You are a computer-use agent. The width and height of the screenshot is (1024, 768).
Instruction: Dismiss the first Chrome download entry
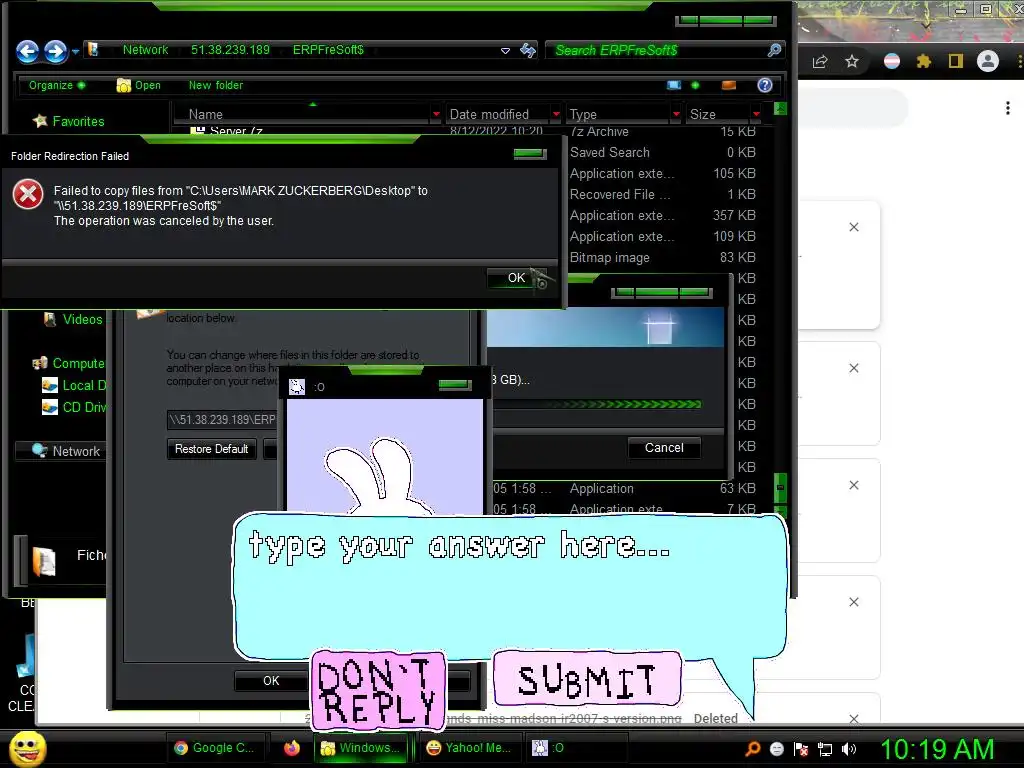click(x=854, y=227)
